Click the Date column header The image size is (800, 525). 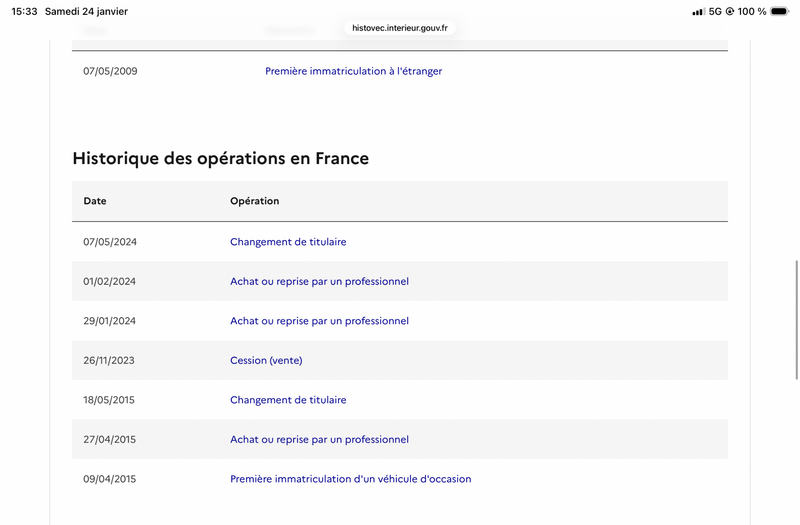point(95,201)
